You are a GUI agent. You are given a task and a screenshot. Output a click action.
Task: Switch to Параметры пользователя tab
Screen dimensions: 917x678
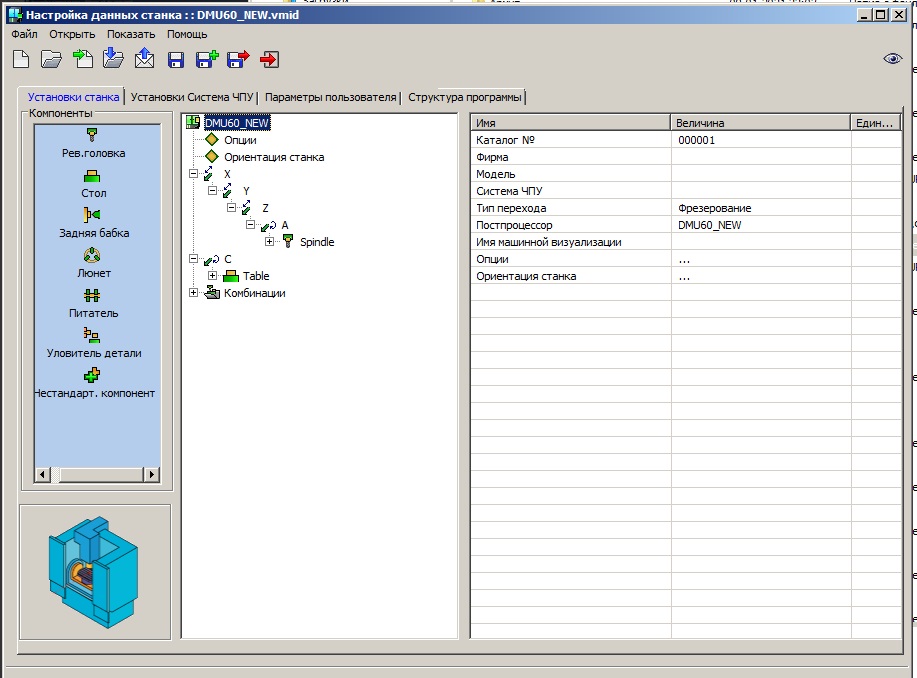click(x=330, y=97)
